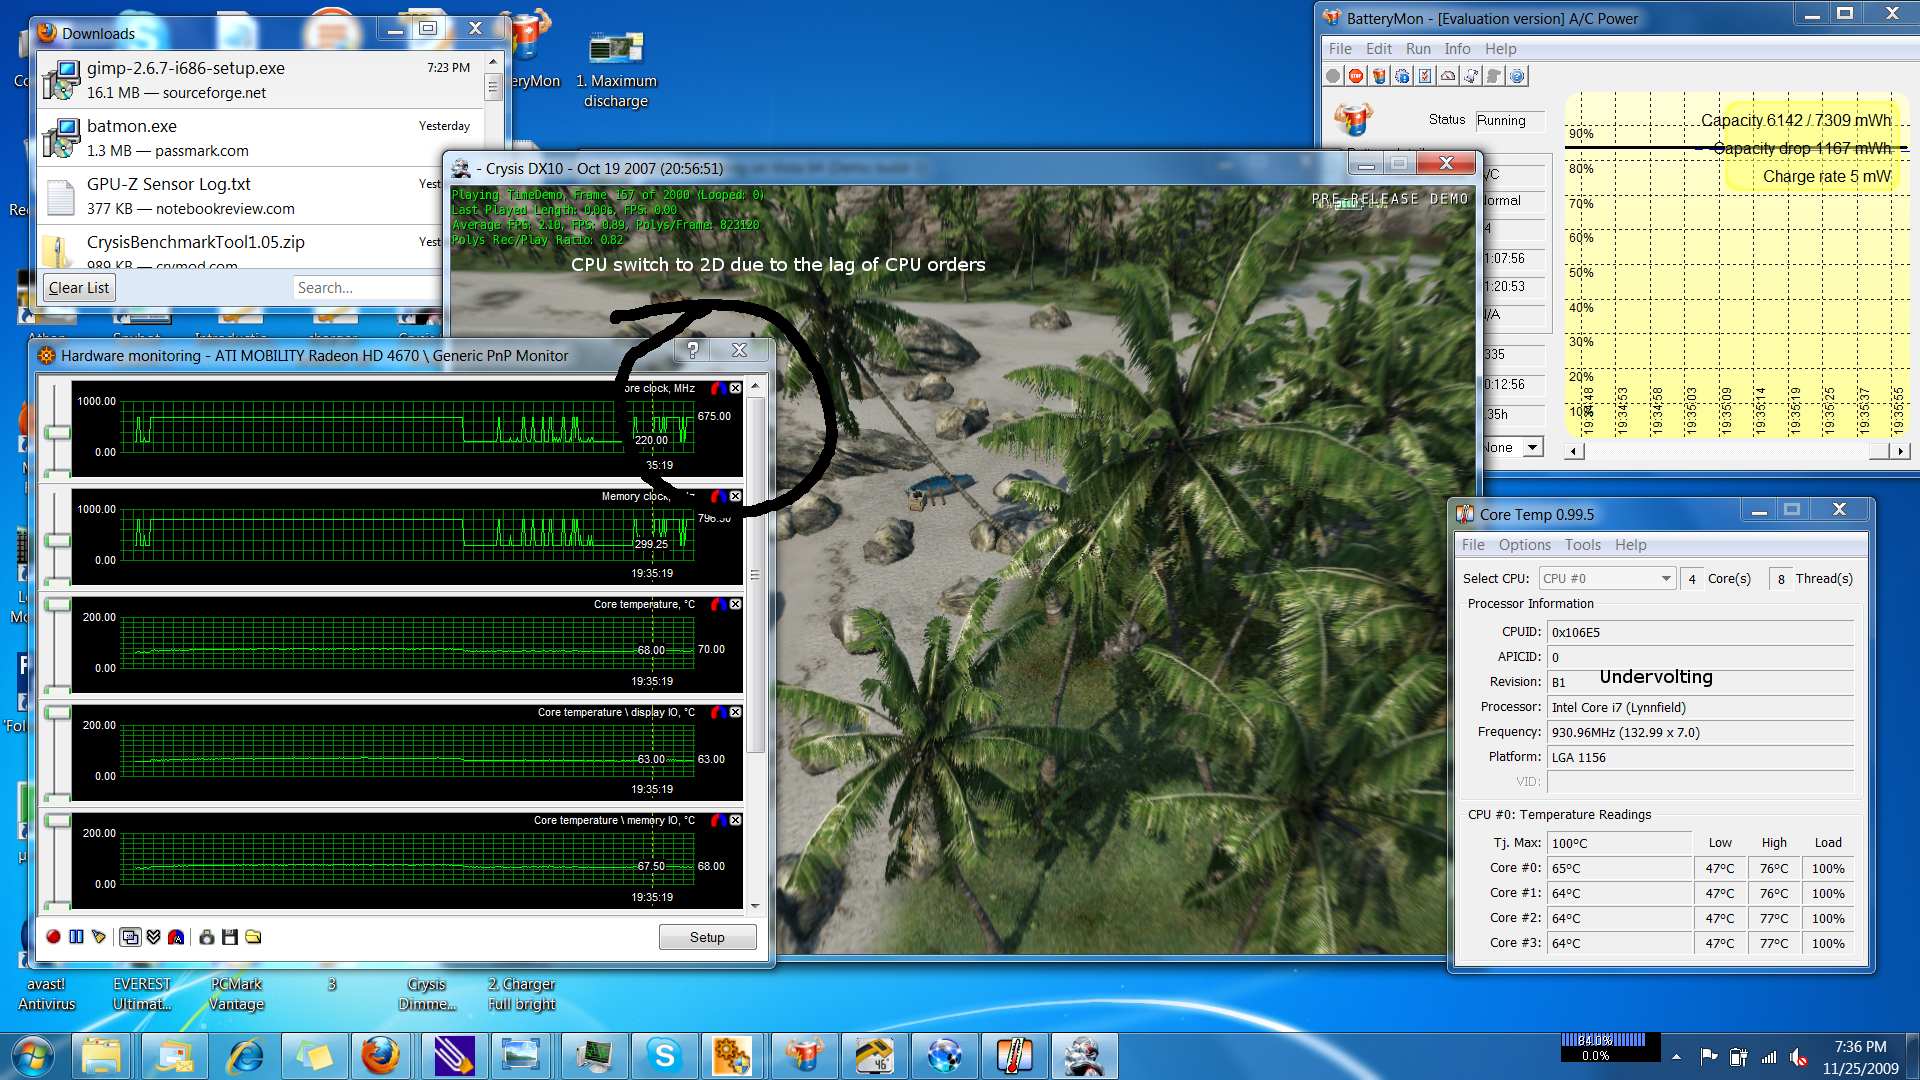Open Core Temp File menu

pos(1473,545)
